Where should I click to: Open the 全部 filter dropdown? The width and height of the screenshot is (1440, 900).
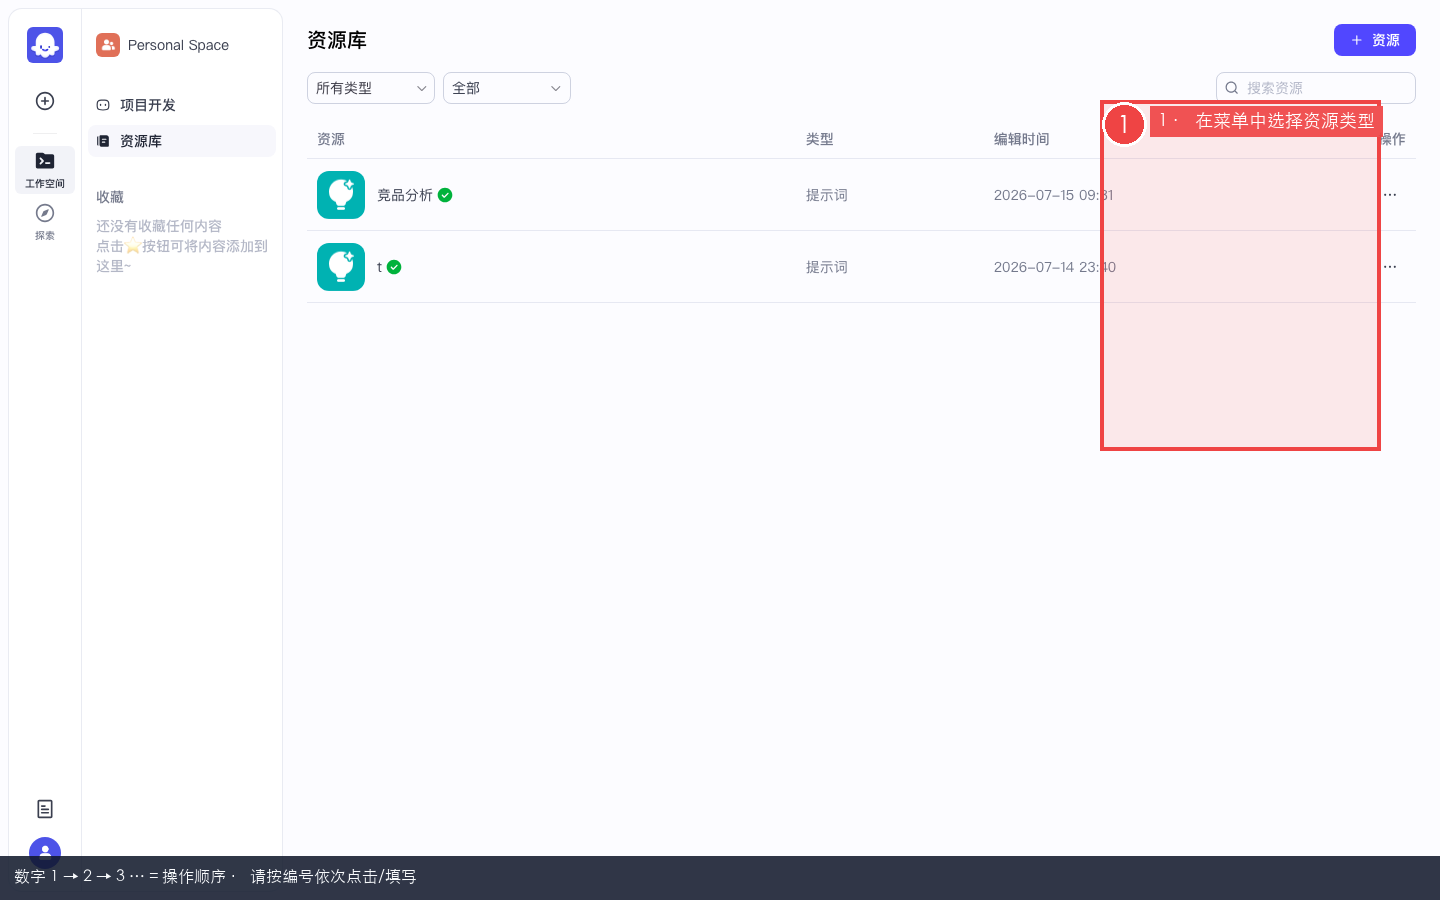tap(507, 88)
